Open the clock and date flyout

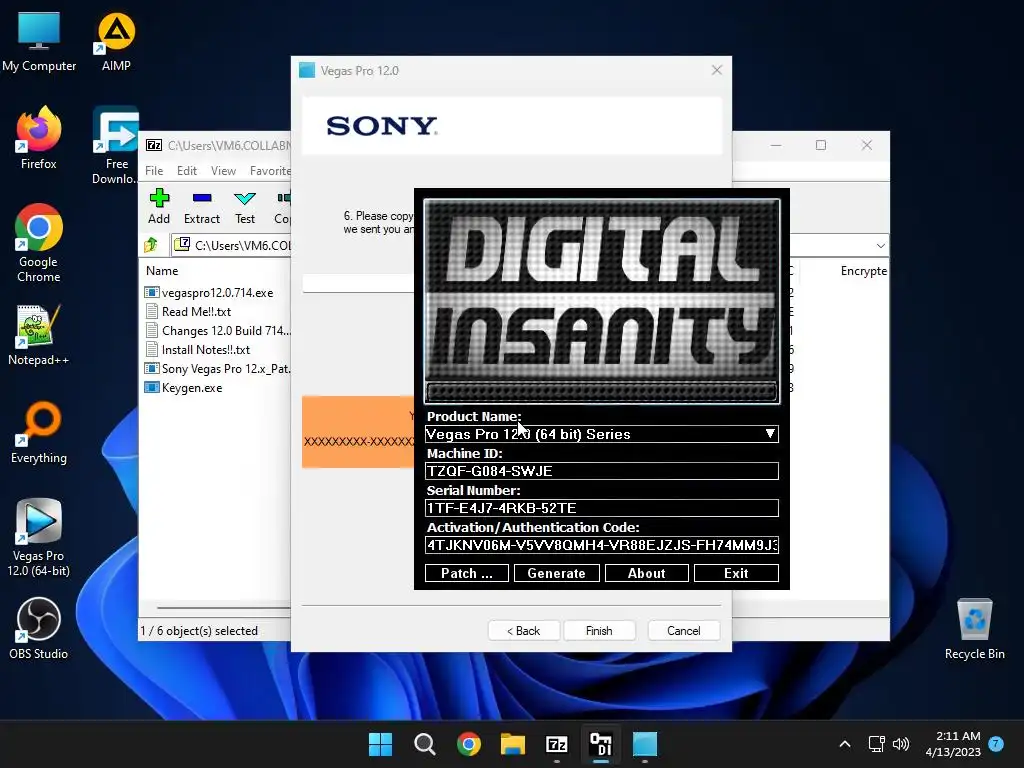pos(953,744)
